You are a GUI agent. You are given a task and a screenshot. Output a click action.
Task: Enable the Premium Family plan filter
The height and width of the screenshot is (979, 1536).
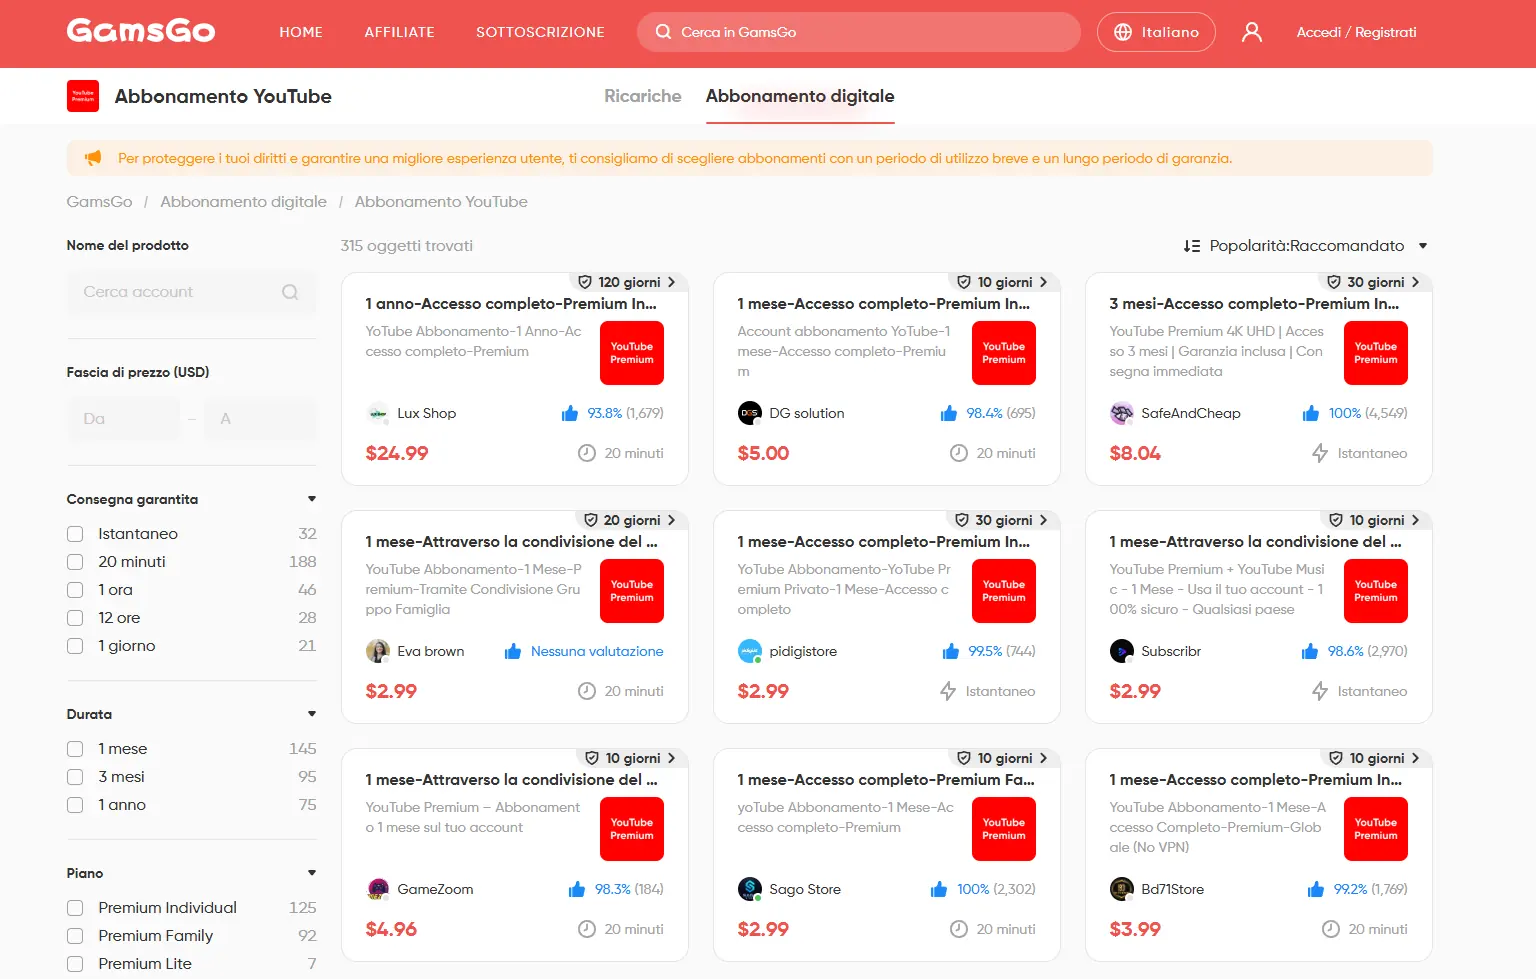click(x=75, y=936)
